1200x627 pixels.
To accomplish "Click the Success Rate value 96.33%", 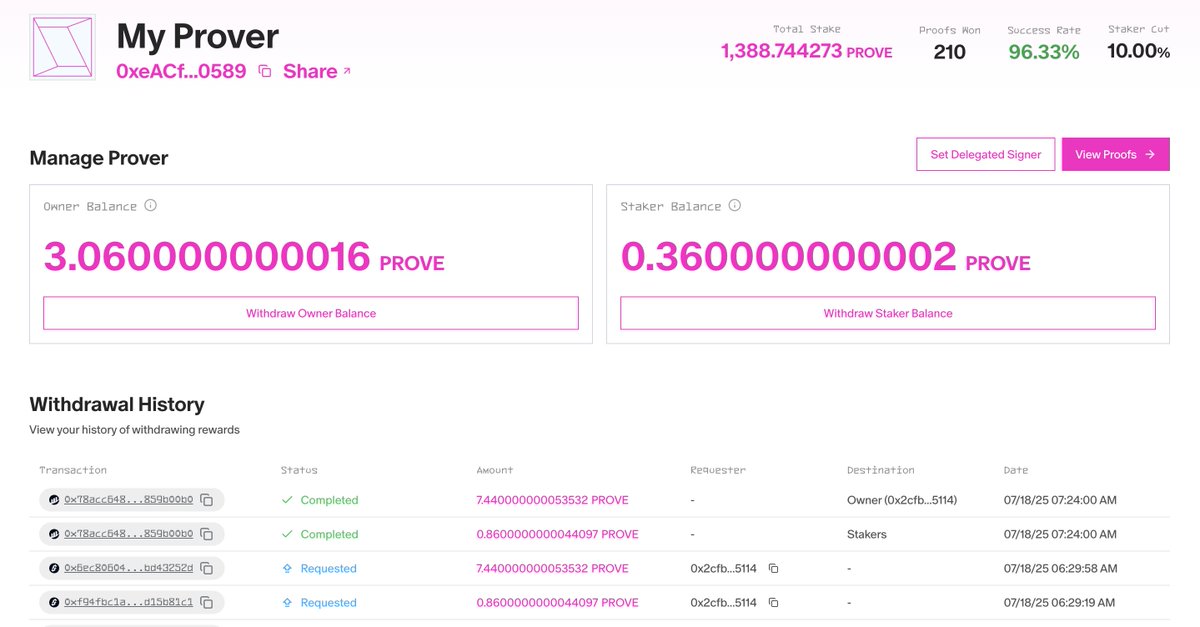I will [x=1043, y=52].
